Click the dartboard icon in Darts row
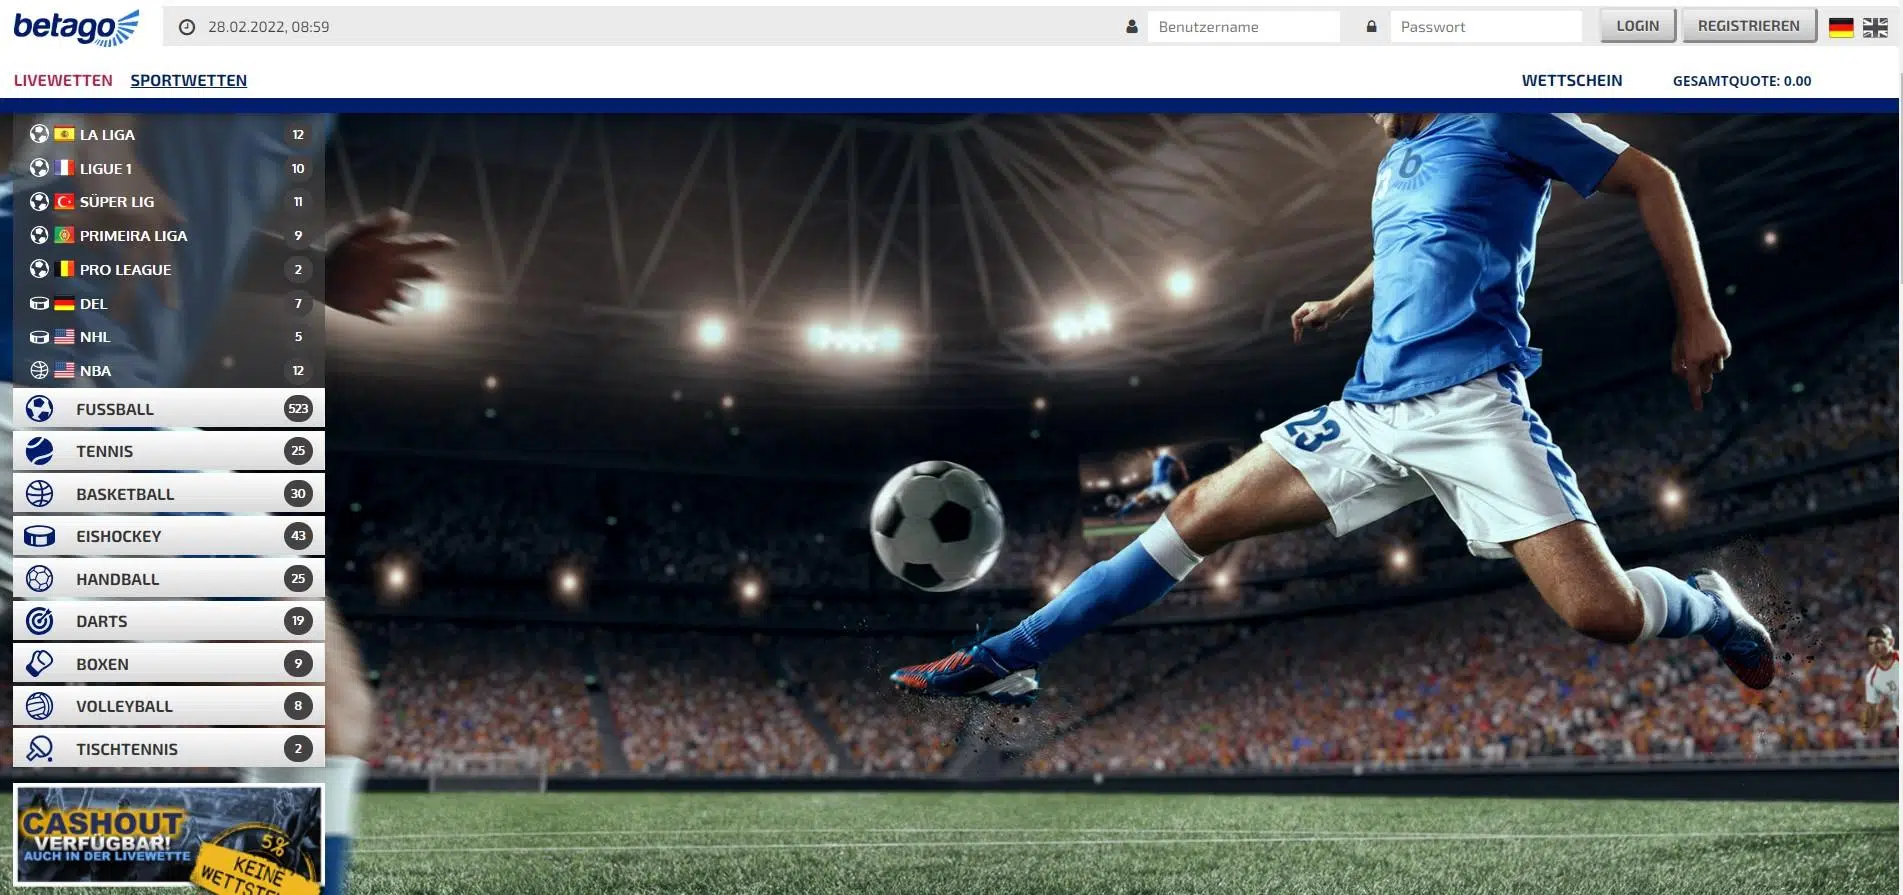This screenshot has width=1903, height=895. pos(40,621)
